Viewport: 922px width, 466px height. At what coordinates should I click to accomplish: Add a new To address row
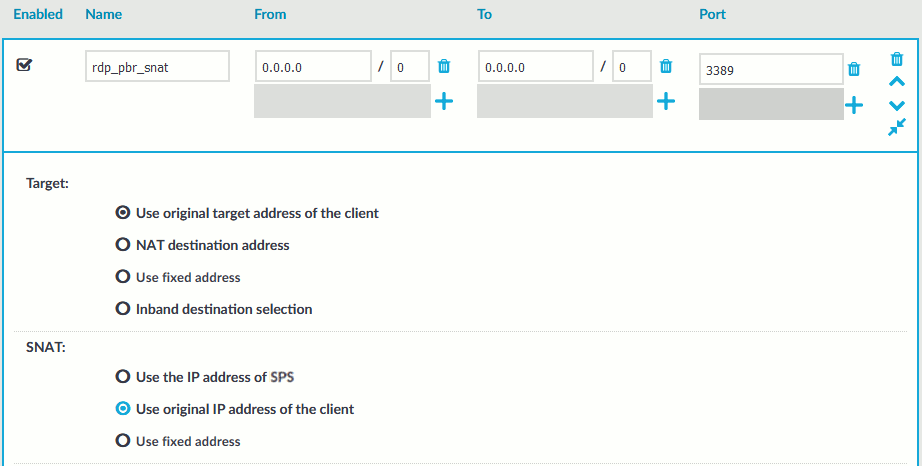(x=666, y=102)
